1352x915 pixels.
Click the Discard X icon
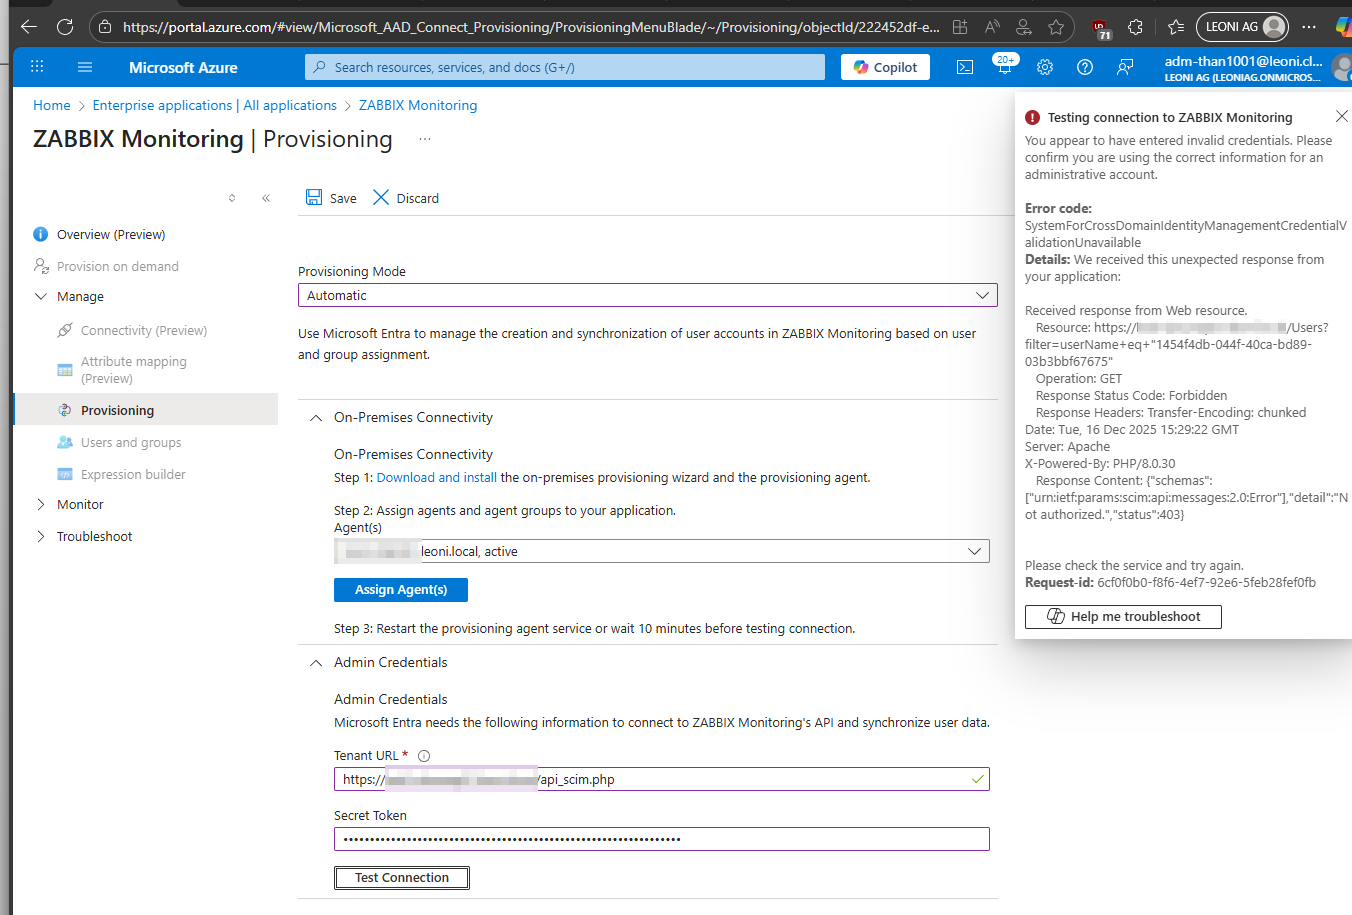tap(381, 198)
